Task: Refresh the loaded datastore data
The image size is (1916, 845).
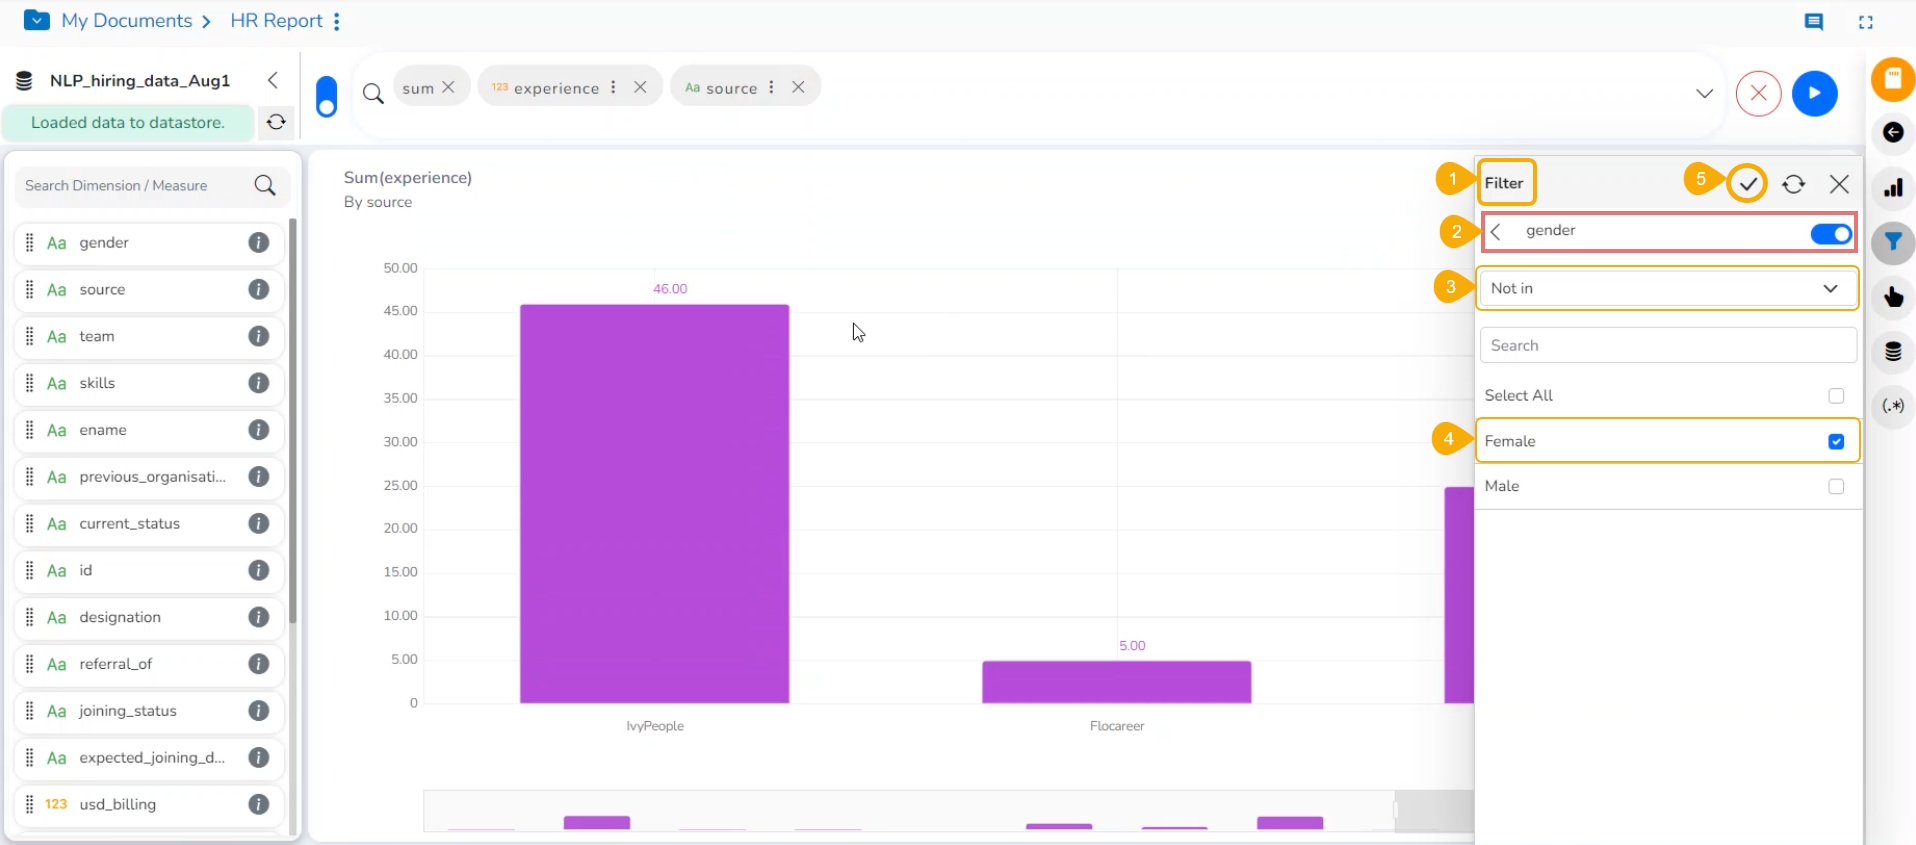Action: click(x=276, y=122)
